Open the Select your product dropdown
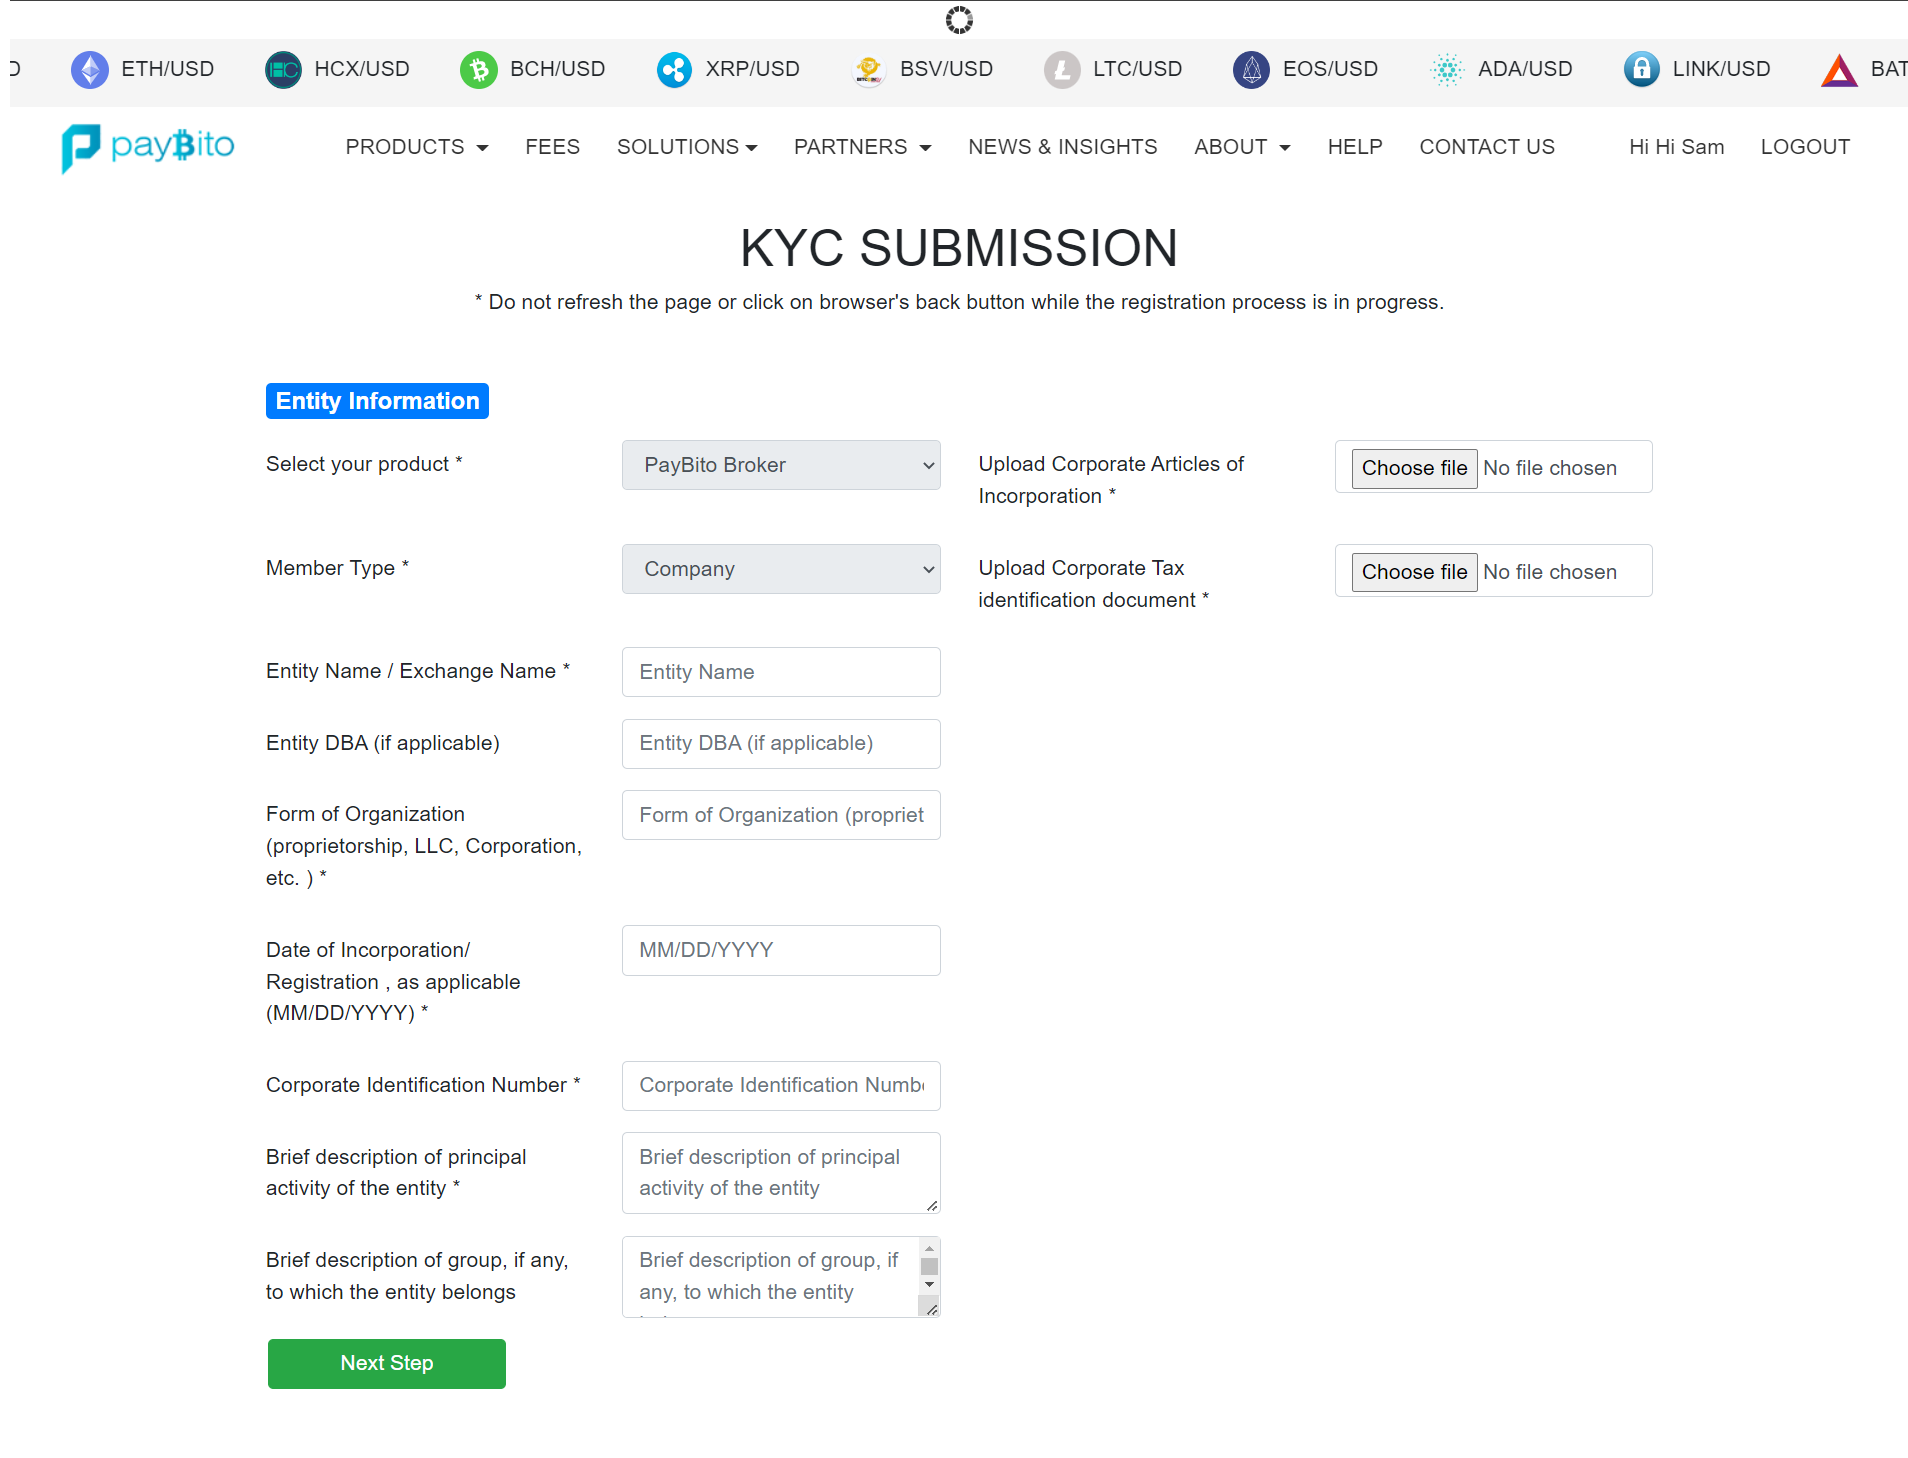1908x1458 pixels. point(780,465)
